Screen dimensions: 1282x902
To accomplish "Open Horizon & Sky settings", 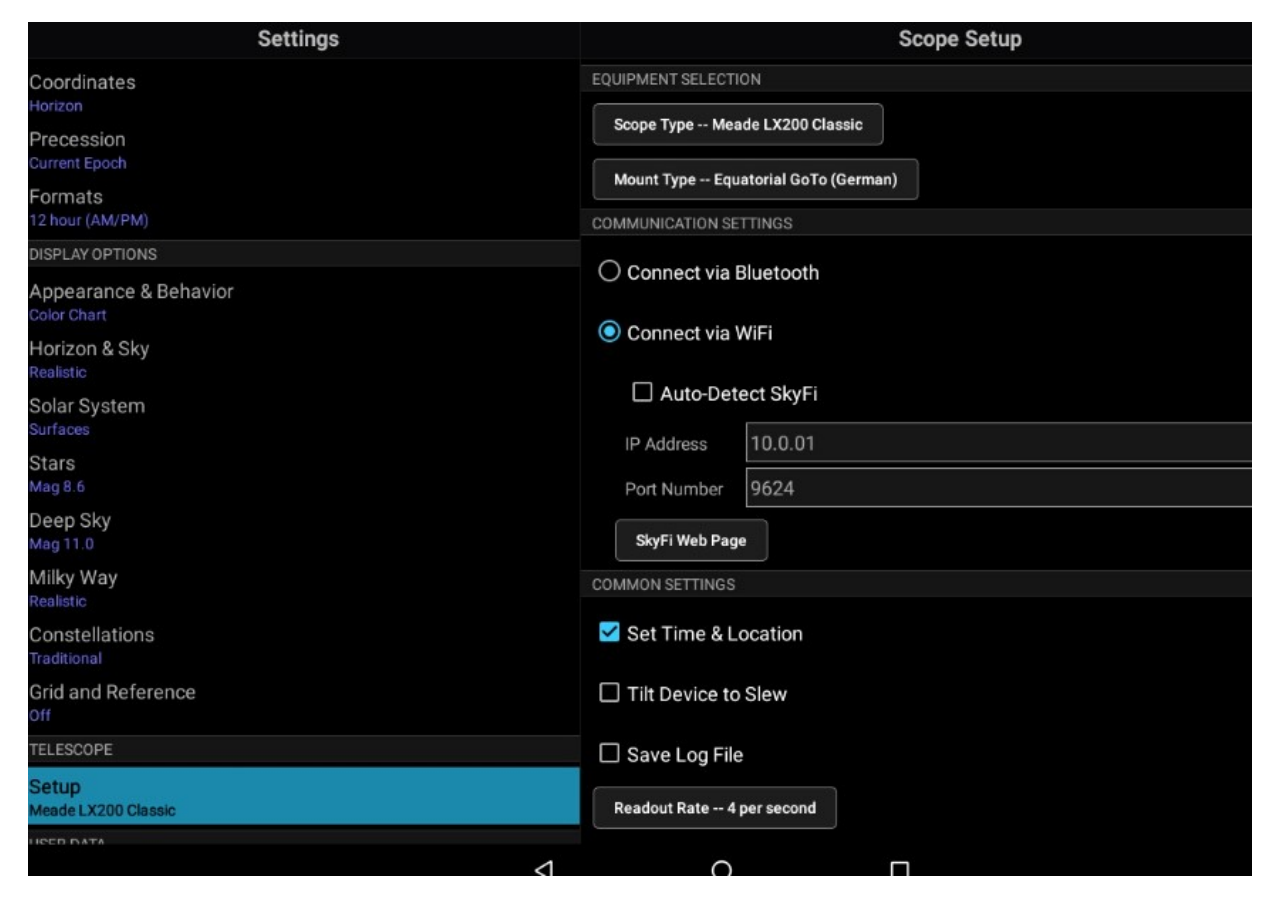I will click(x=304, y=359).
